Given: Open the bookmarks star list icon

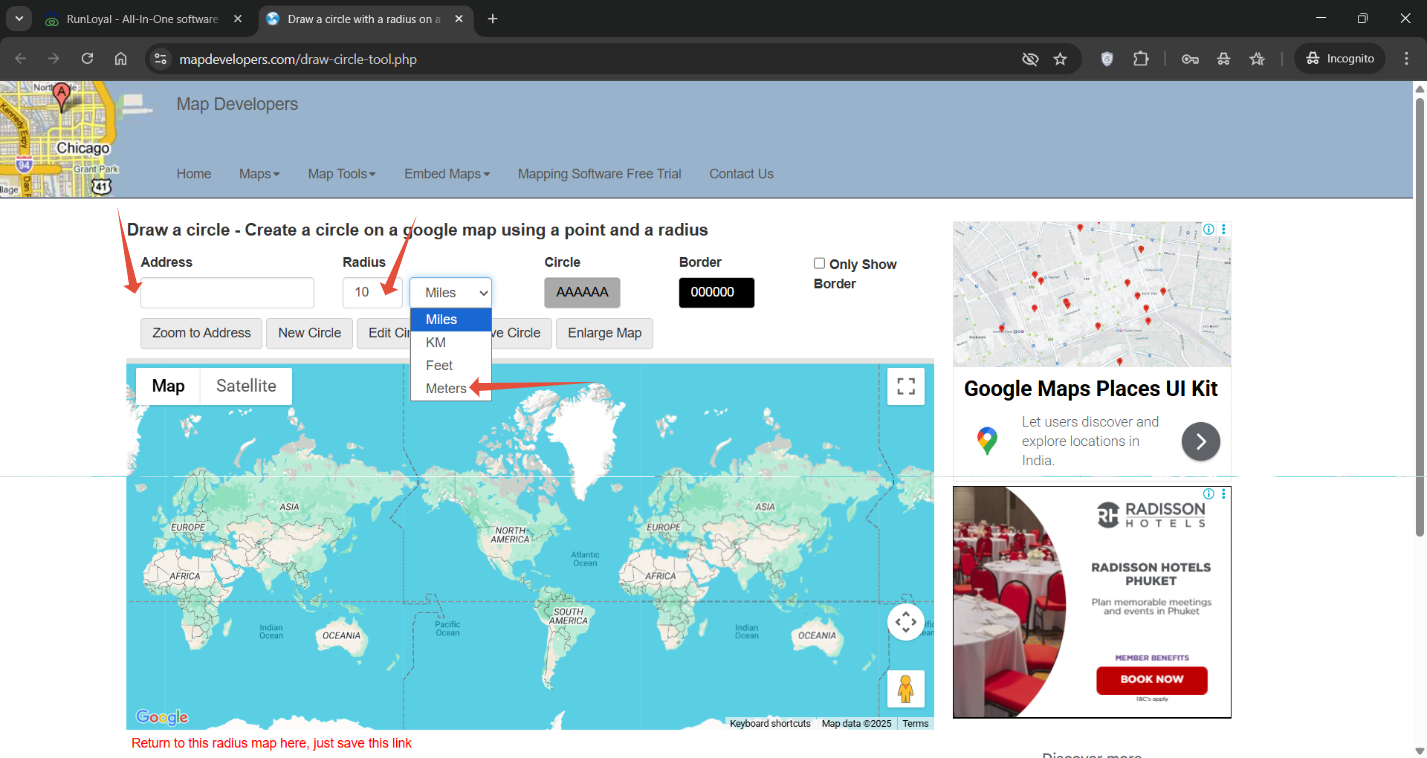Looking at the screenshot, I should (x=1257, y=59).
